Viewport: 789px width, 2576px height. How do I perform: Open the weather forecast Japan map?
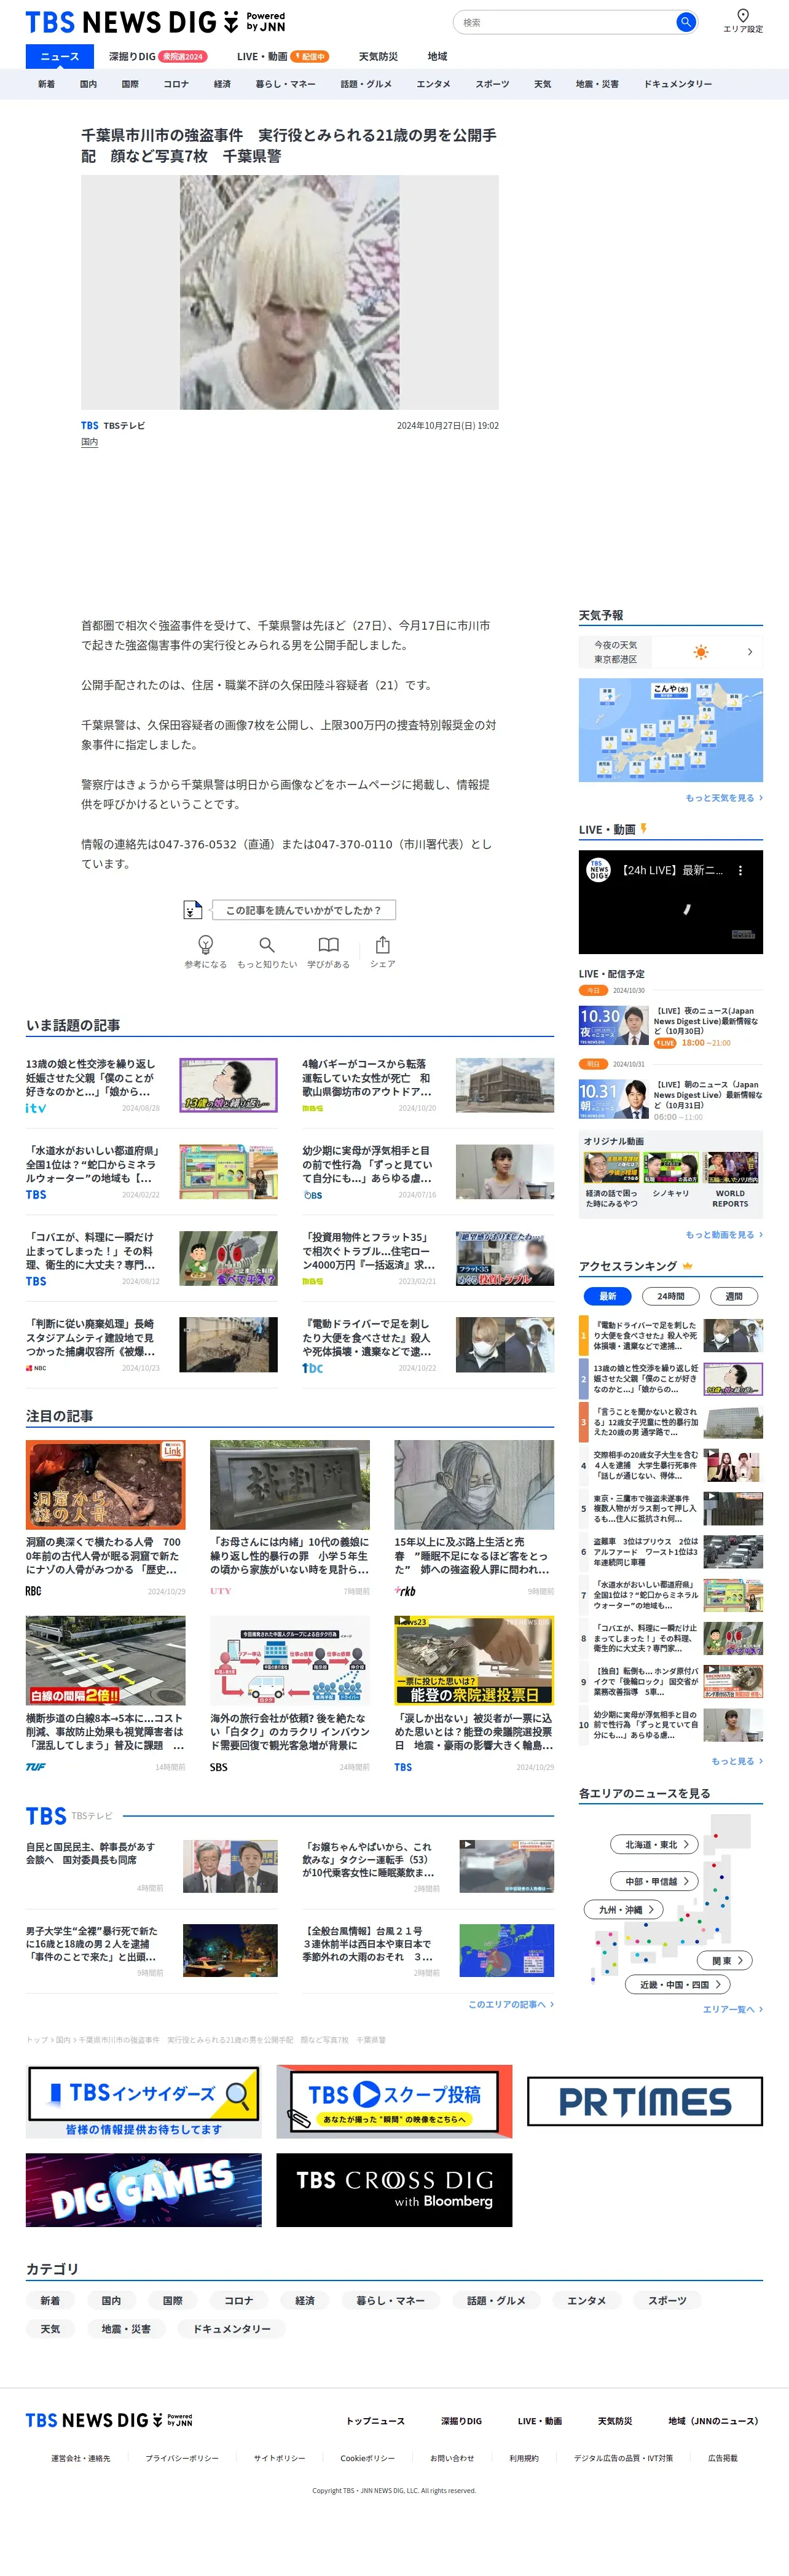pos(671,730)
